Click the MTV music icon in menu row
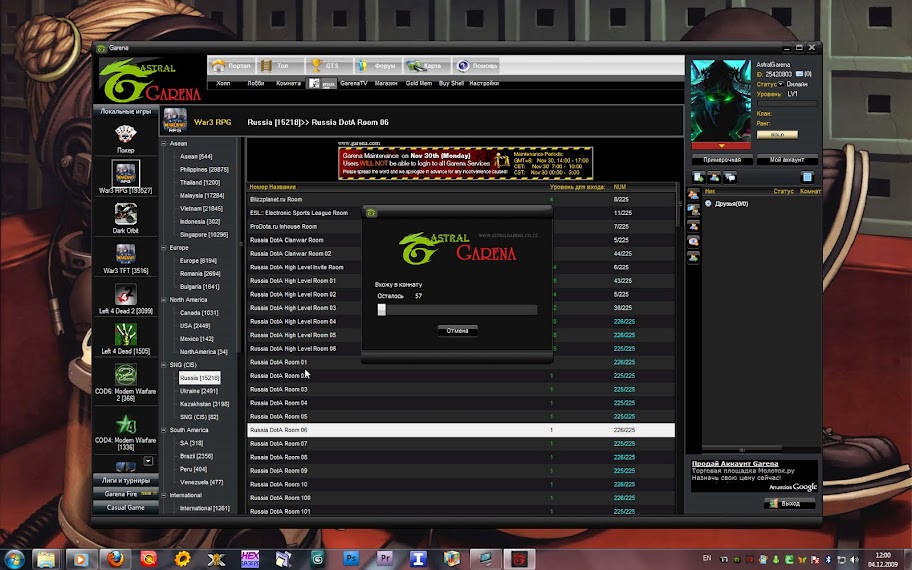The image size is (912, 570). 321,84
